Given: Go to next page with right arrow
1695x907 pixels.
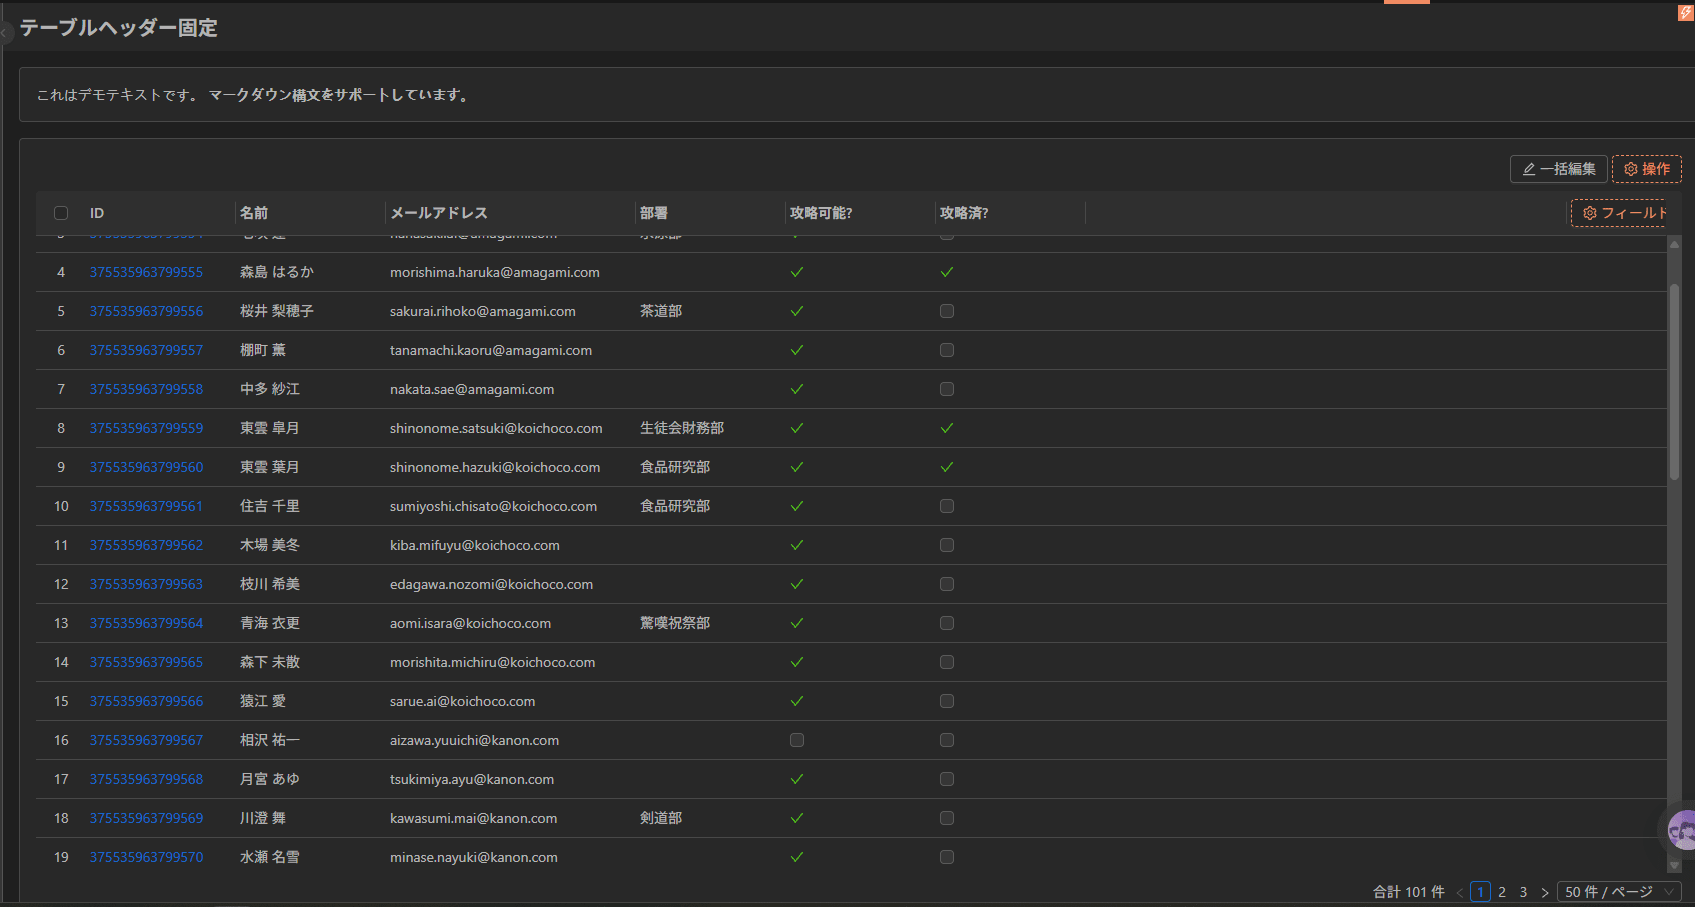Looking at the screenshot, I should click(x=1545, y=892).
